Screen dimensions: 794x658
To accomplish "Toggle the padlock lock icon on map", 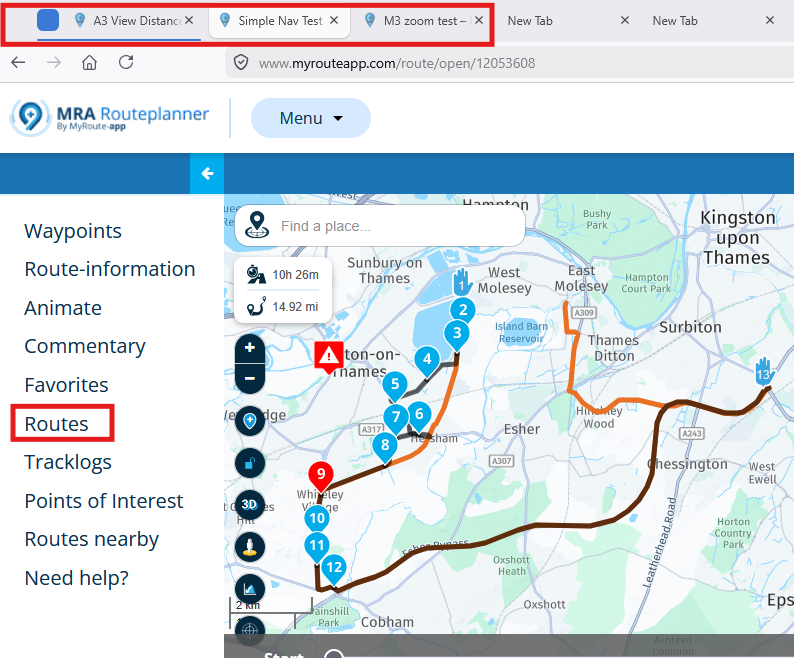I will click(249, 463).
